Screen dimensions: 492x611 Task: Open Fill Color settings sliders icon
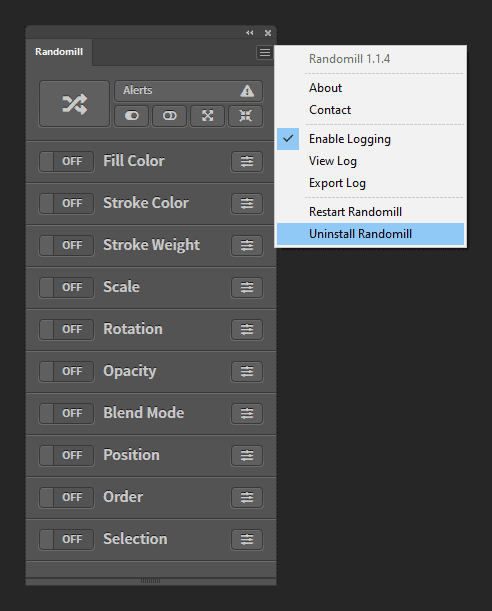click(x=247, y=161)
